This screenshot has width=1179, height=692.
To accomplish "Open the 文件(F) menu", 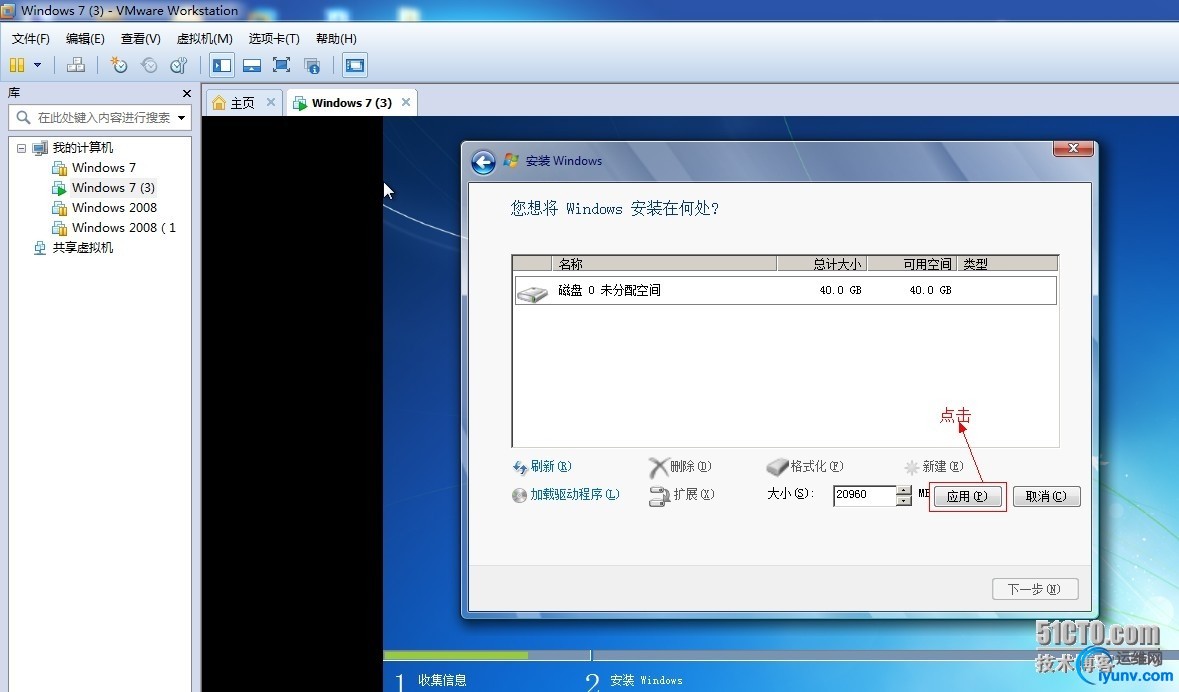I will (x=31, y=38).
